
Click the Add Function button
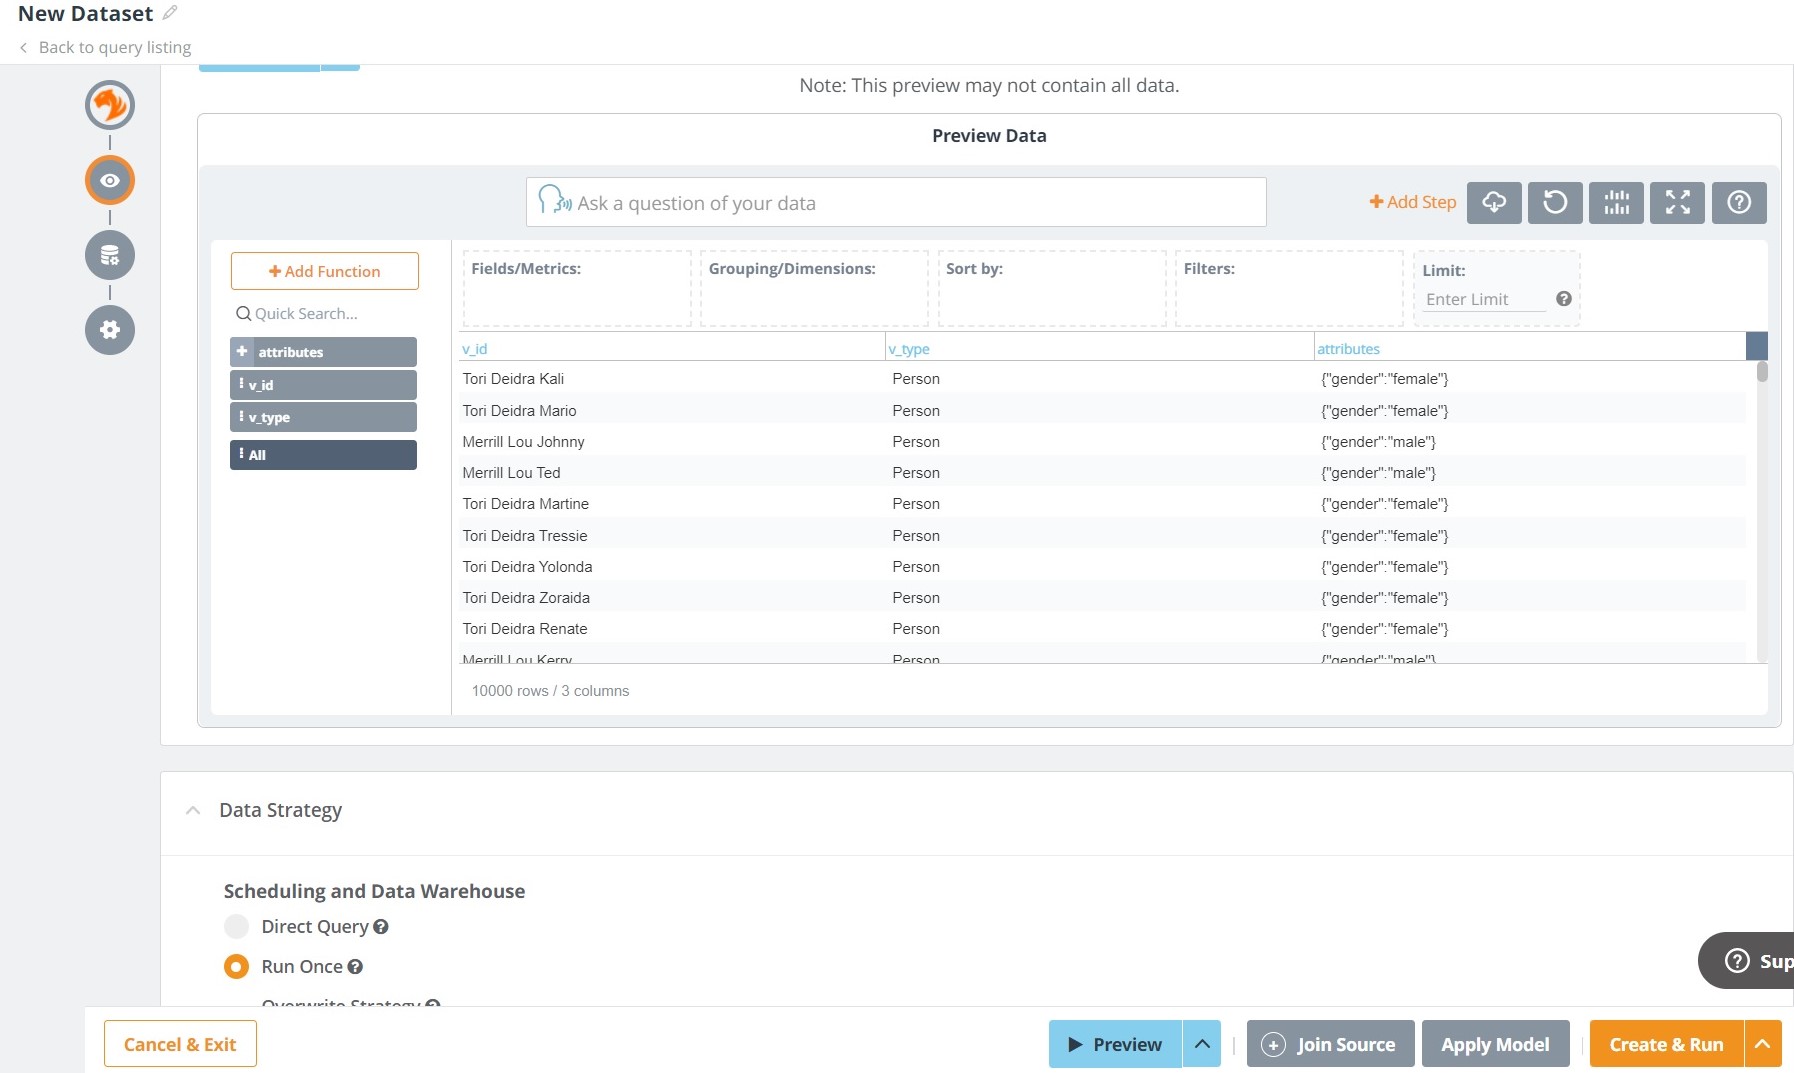tap(324, 271)
